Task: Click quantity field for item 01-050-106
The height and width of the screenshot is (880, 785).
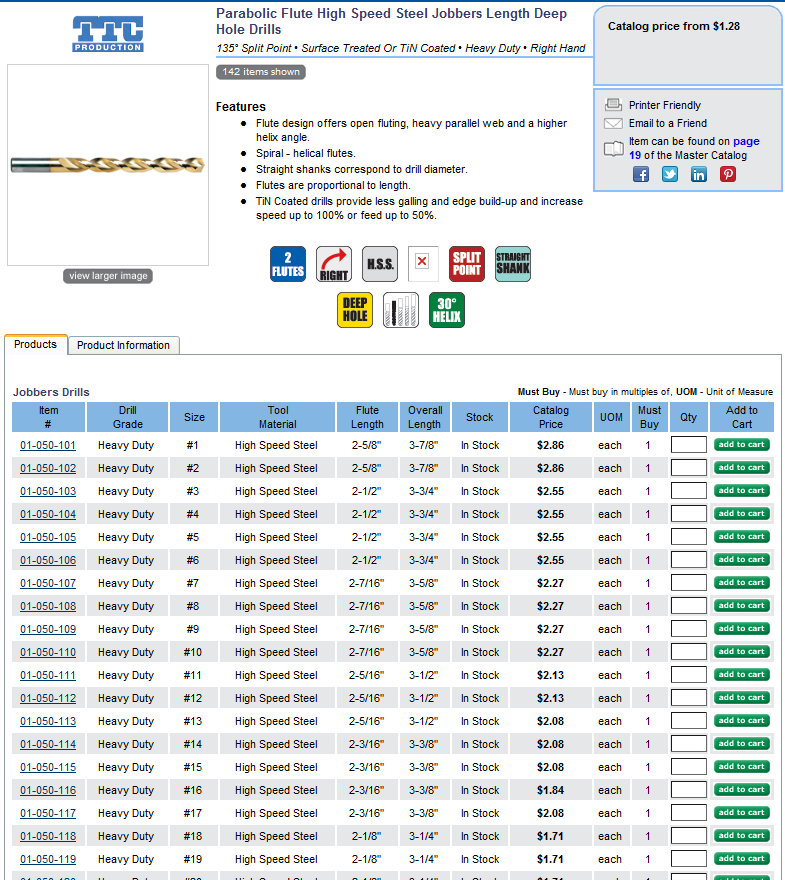Action: tap(688, 560)
